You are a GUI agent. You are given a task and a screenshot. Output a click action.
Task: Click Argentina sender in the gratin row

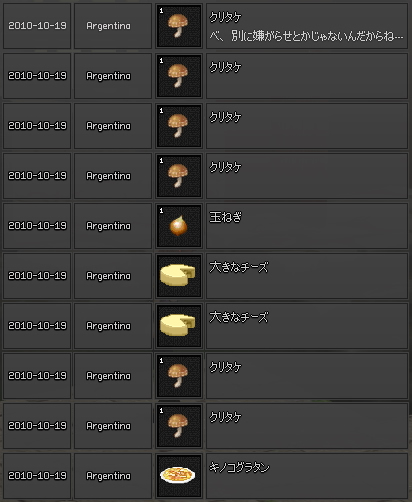108,476
